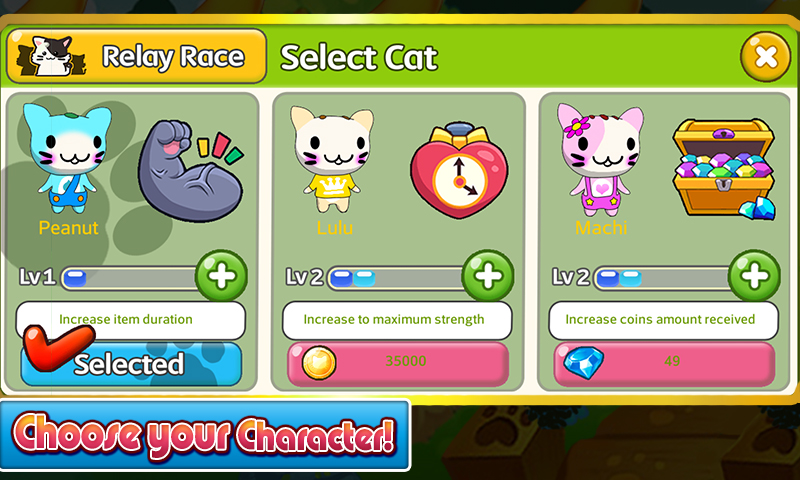800x480 pixels.
Task: Buy Machi for 49 gems
Action: pyautogui.click(x=664, y=363)
